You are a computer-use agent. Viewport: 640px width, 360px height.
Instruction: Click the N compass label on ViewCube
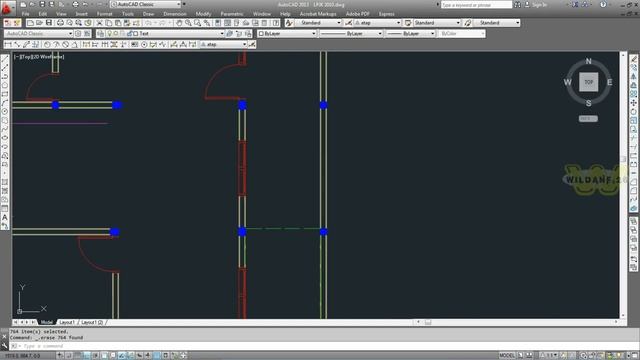pyautogui.click(x=588, y=61)
